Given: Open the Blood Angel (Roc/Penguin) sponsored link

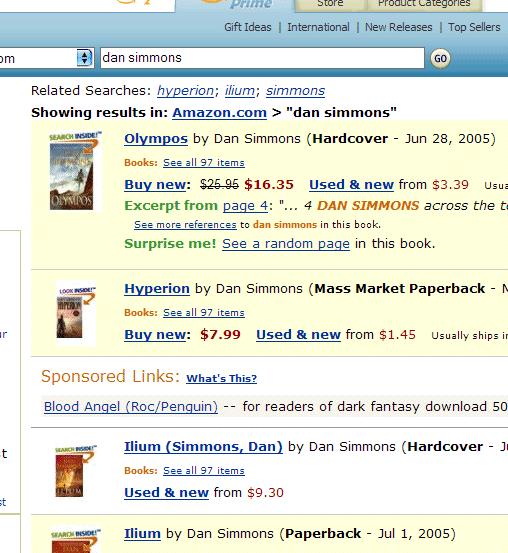Looking at the screenshot, I should pyautogui.click(x=131, y=407).
